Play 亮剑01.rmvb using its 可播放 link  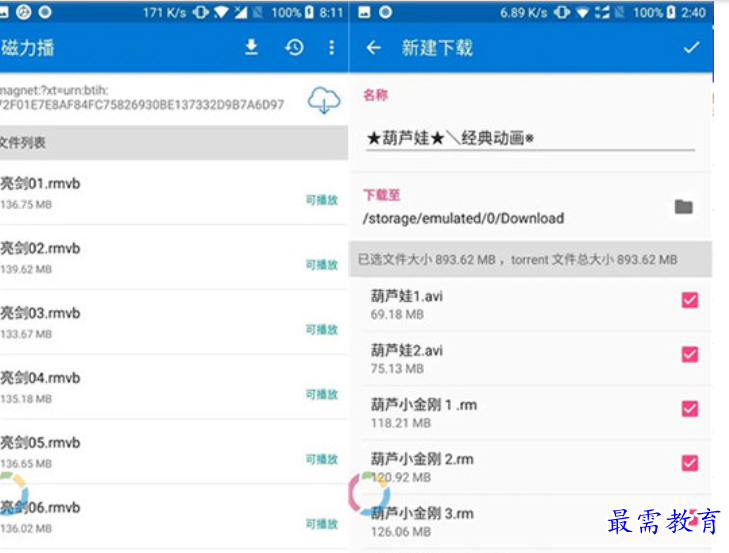pos(322,200)
